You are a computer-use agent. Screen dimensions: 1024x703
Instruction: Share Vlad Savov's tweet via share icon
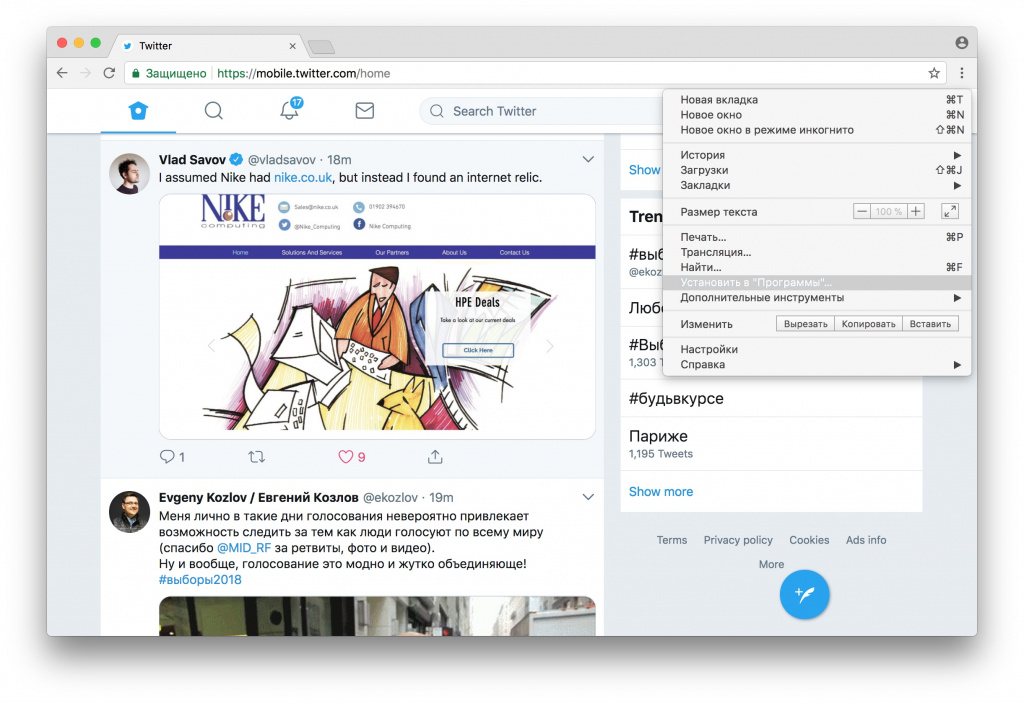(x=435, y=457)
